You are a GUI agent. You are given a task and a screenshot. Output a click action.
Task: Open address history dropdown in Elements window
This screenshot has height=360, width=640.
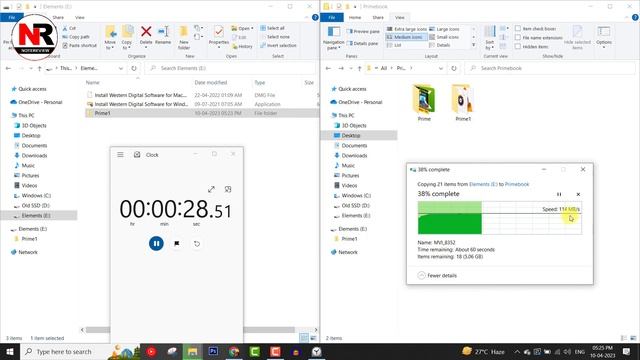pyautogui.click(x=121, y=68)
